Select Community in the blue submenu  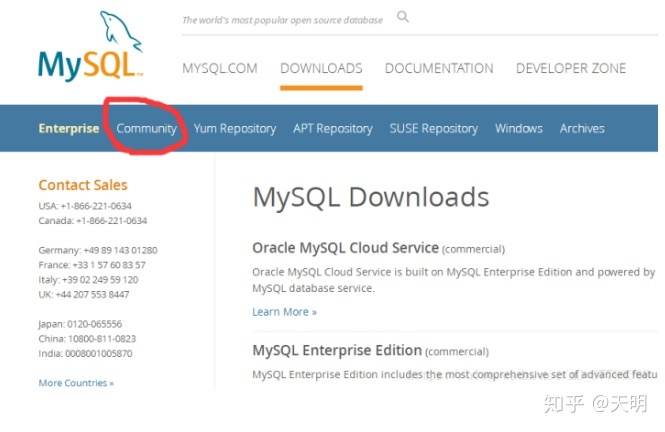[146, 128]
